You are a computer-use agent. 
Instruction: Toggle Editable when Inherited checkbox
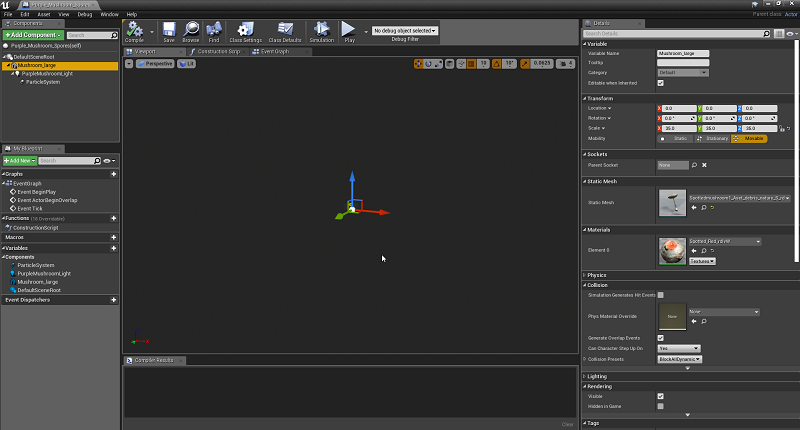point(661,83)
